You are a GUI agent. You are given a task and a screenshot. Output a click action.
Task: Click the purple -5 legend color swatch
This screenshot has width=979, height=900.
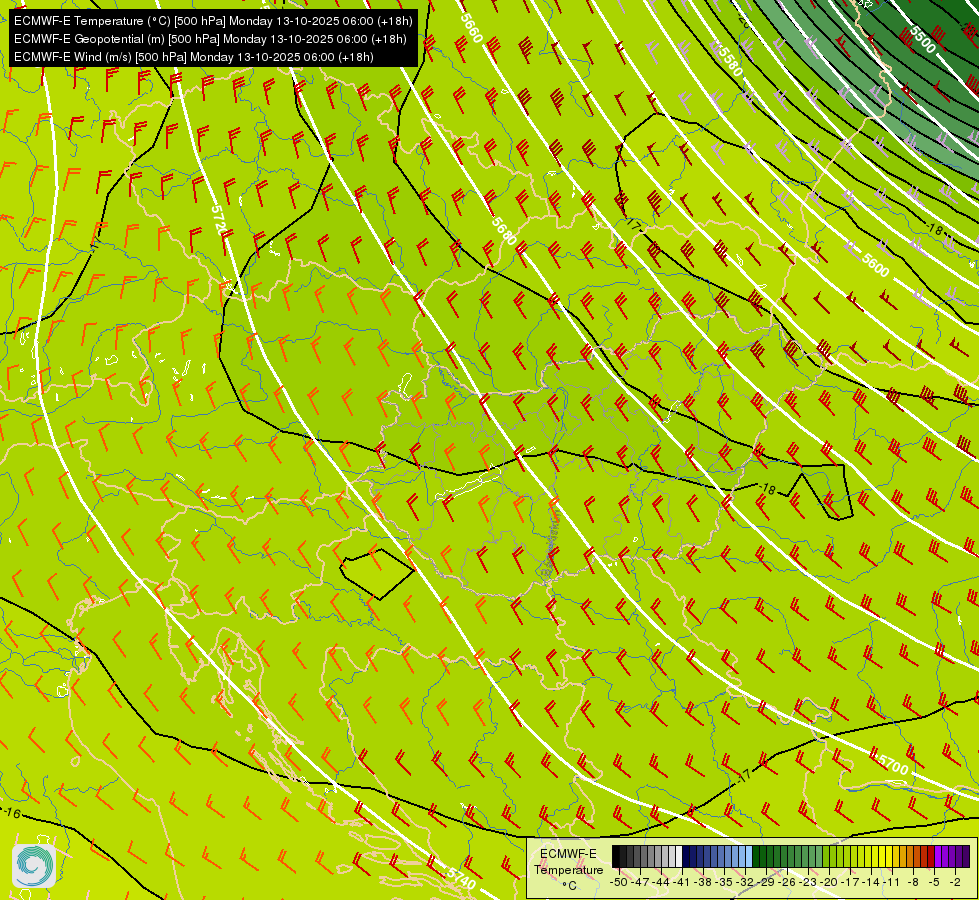click(938, 856)
